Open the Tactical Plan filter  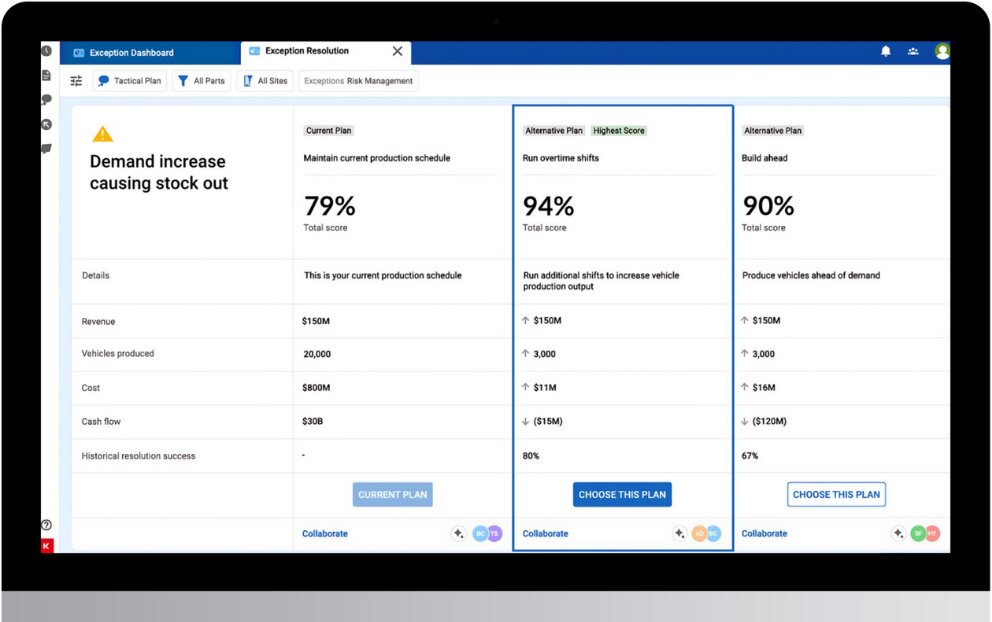click(x=129, y=81)
